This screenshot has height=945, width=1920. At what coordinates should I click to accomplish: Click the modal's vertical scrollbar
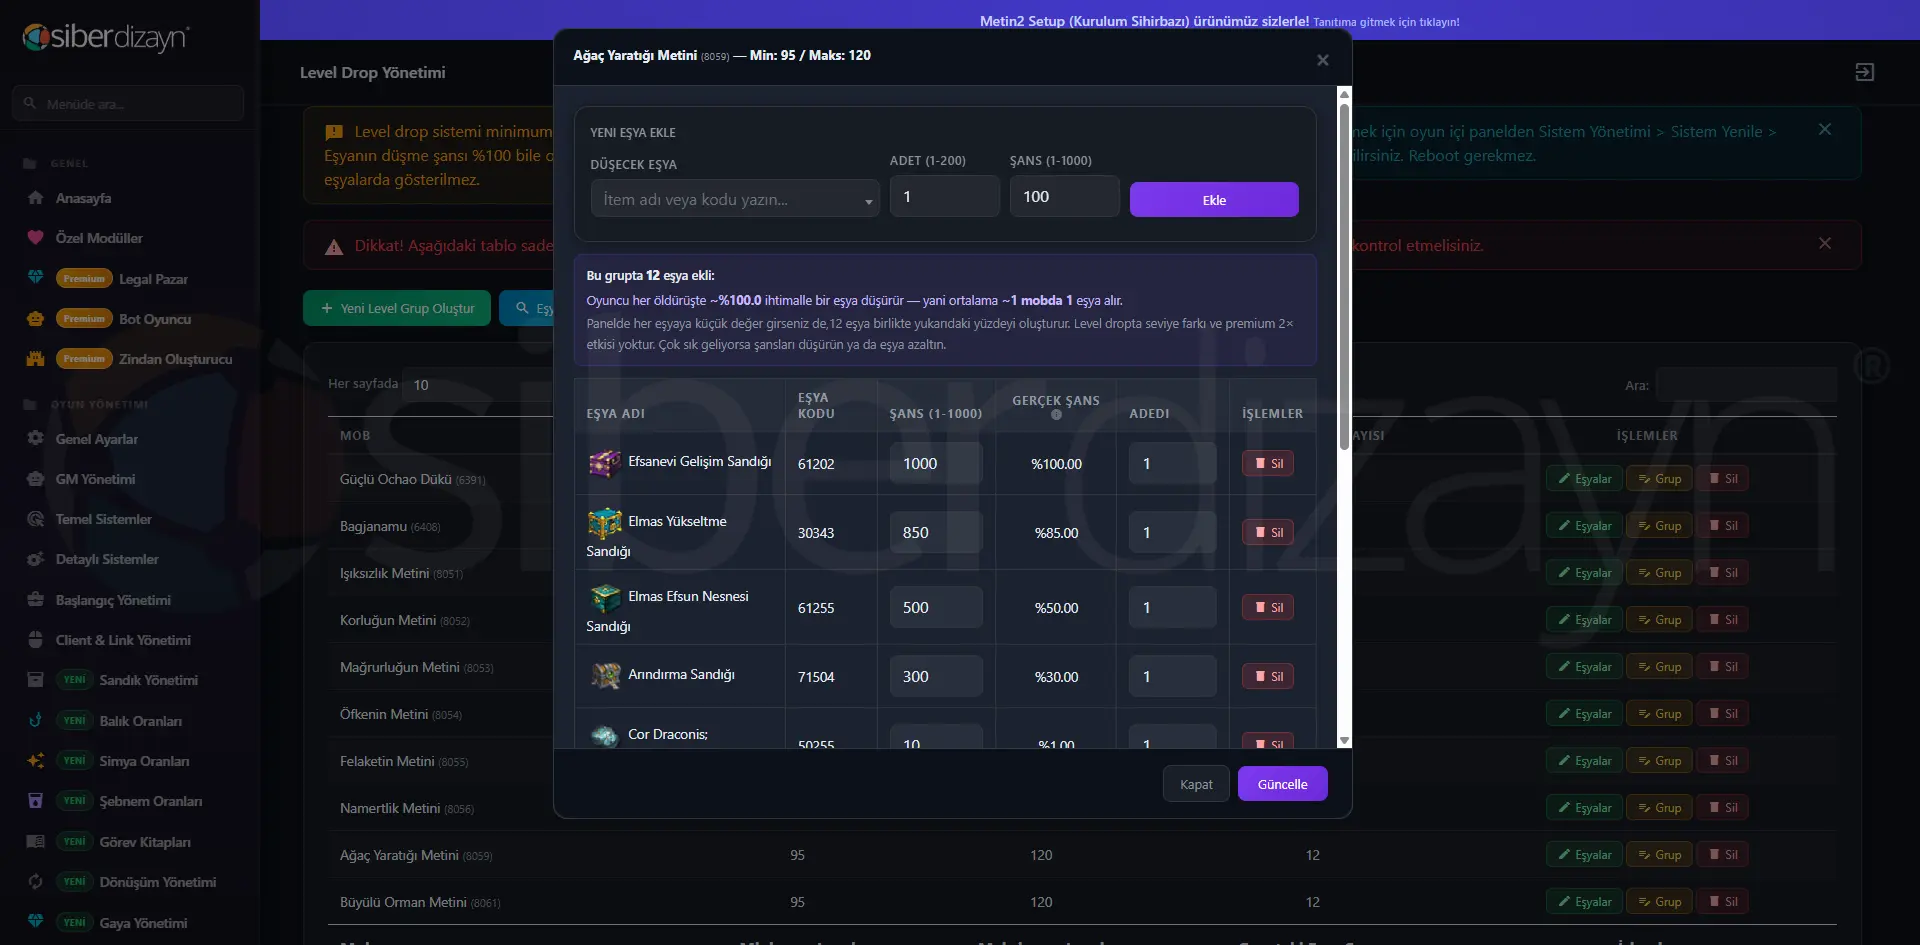pyautogui.click(x=1344, y=270)
